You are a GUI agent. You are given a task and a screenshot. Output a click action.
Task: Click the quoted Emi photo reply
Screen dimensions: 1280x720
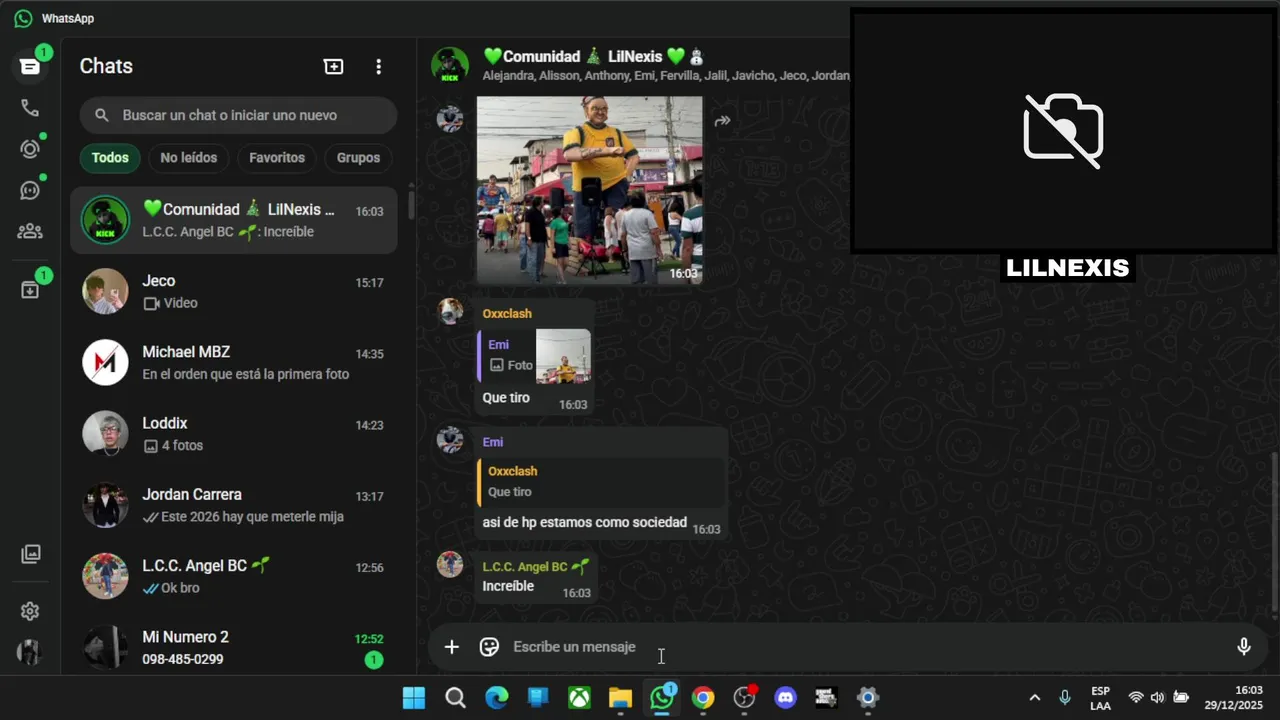[x=534, y=356]
